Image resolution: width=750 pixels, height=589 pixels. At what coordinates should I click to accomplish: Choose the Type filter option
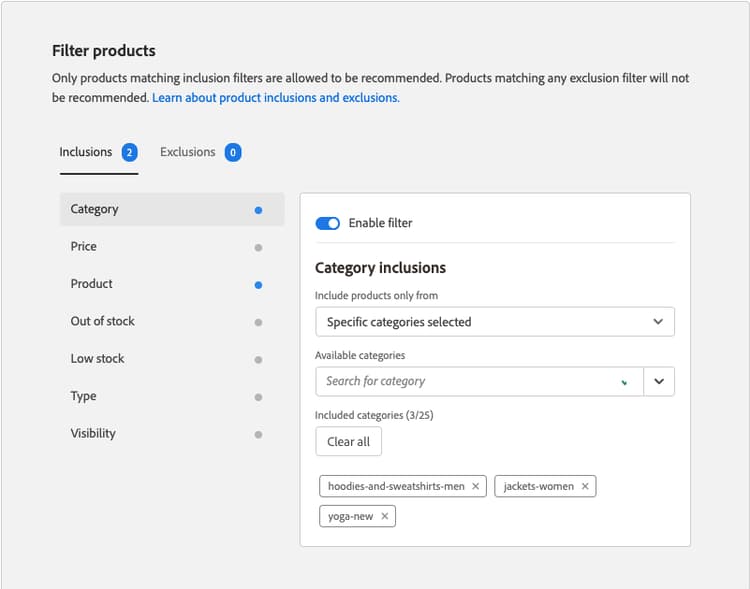point(84,396)
